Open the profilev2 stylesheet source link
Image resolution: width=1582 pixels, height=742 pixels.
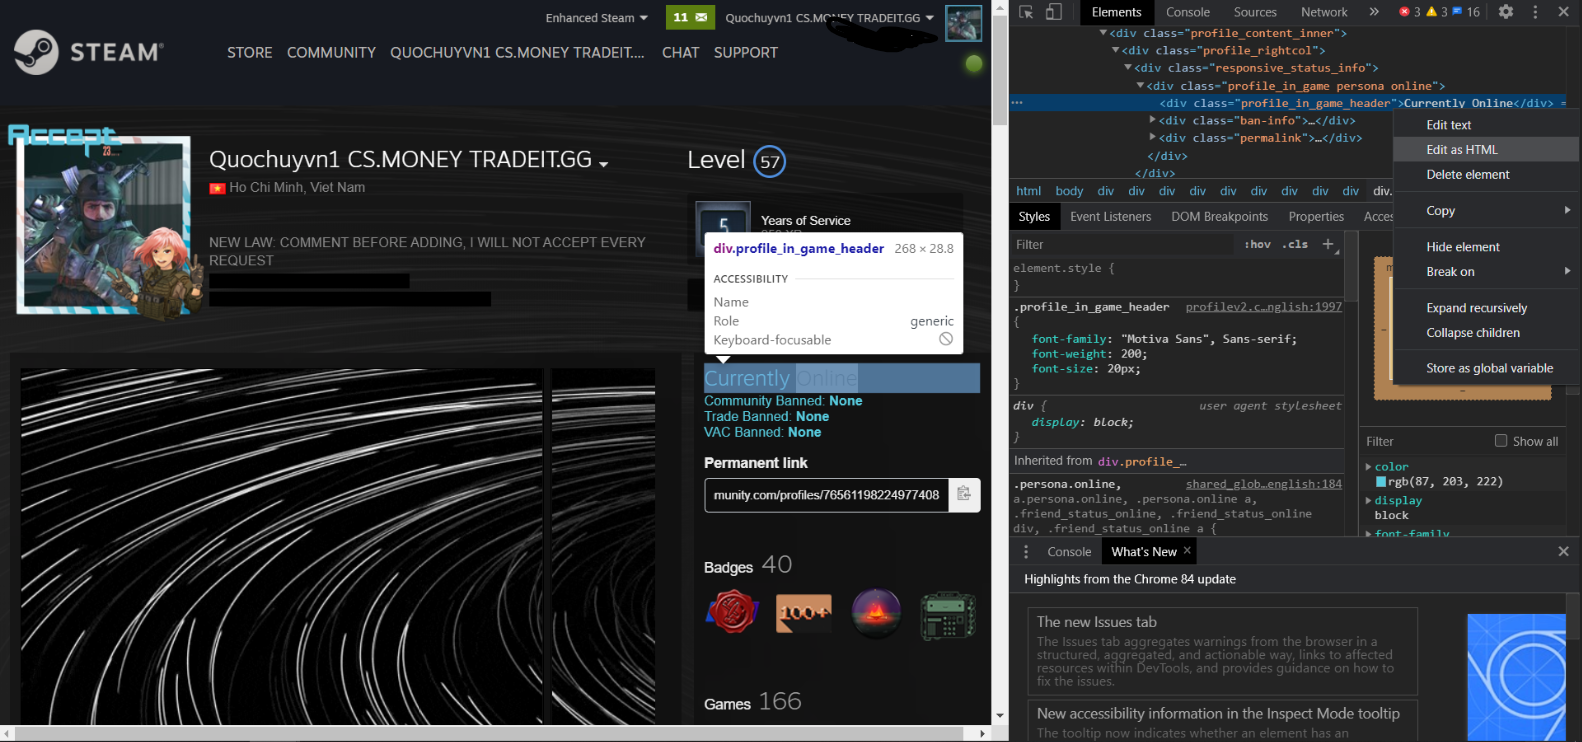coord(1264,307)
